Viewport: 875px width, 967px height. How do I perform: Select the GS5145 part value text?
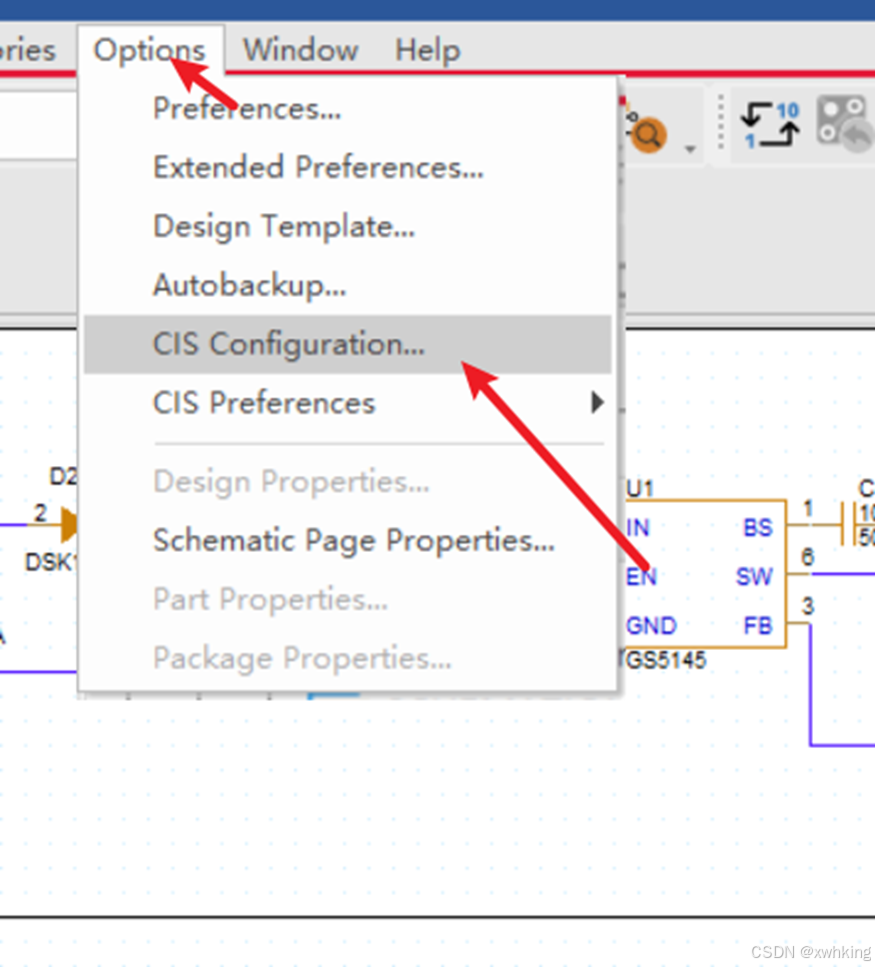(665, 660)
